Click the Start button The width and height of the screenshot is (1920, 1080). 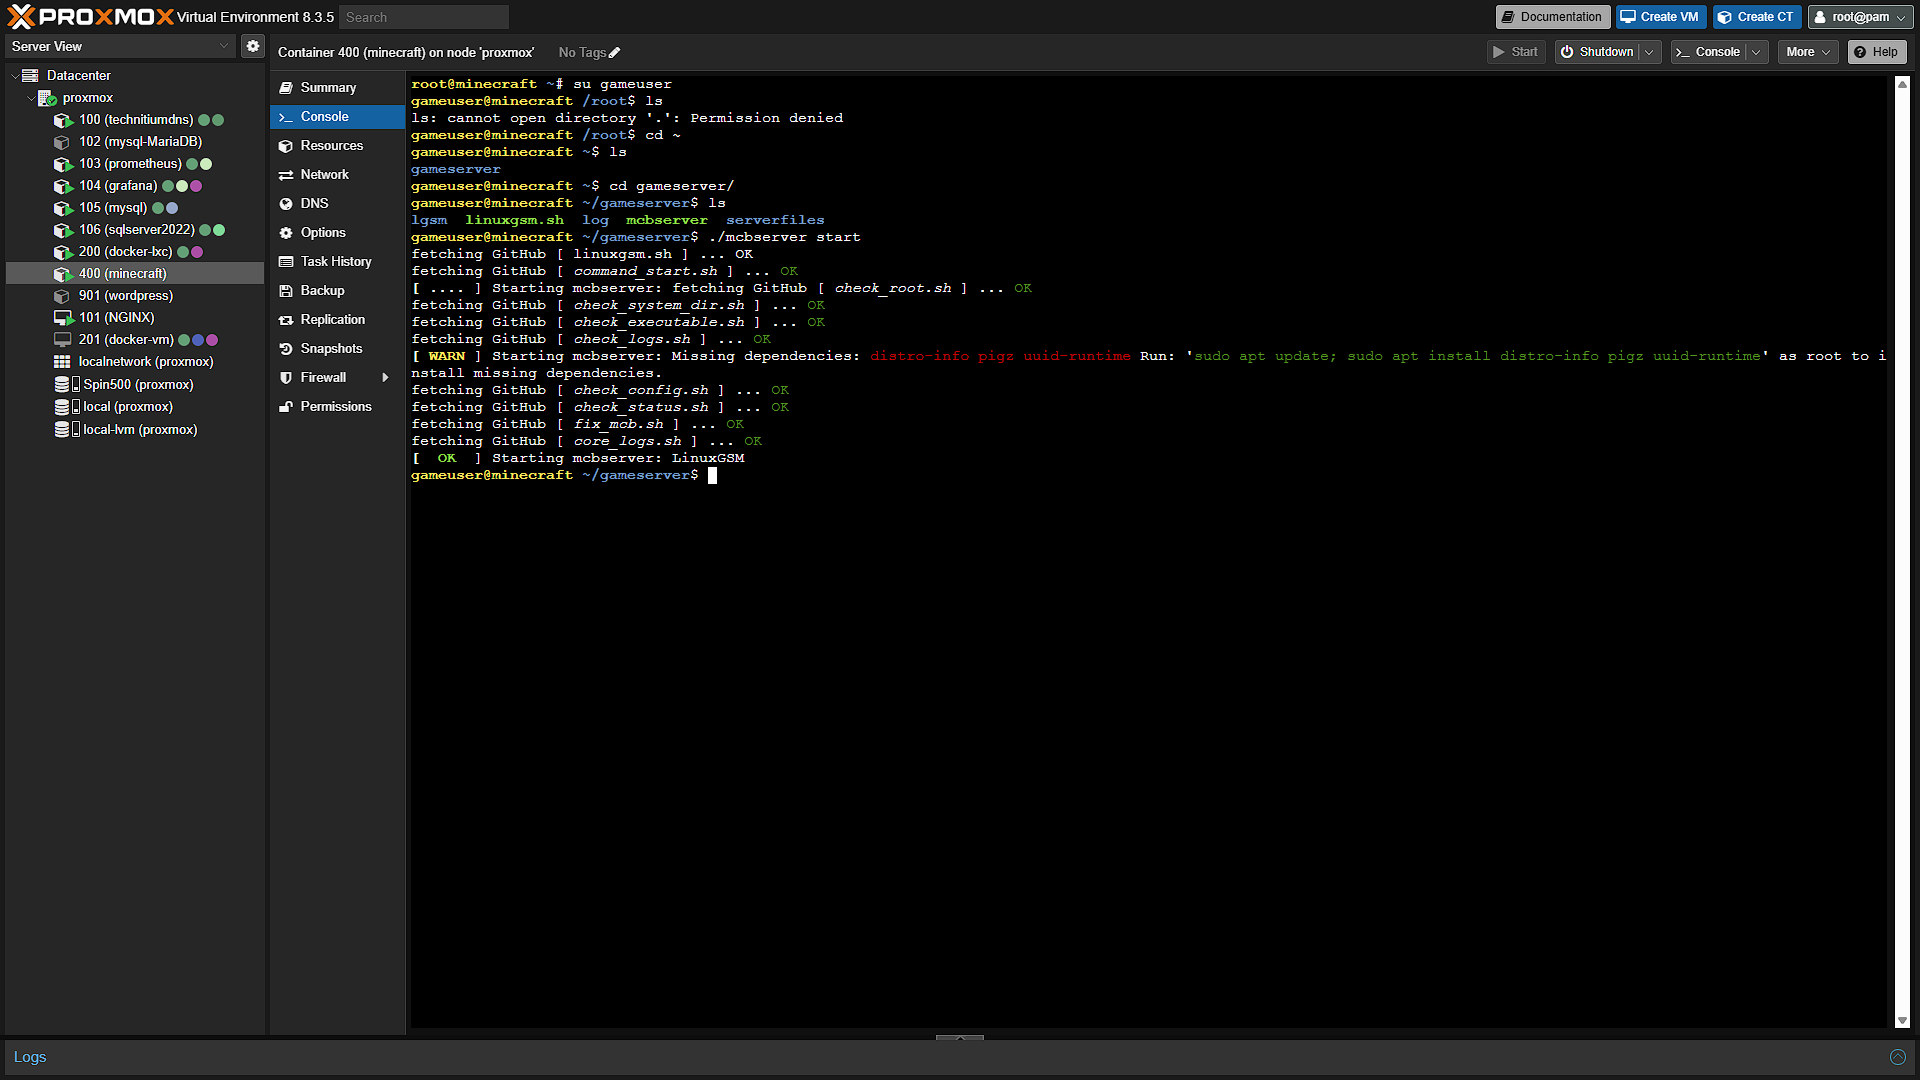point(1516,52)
